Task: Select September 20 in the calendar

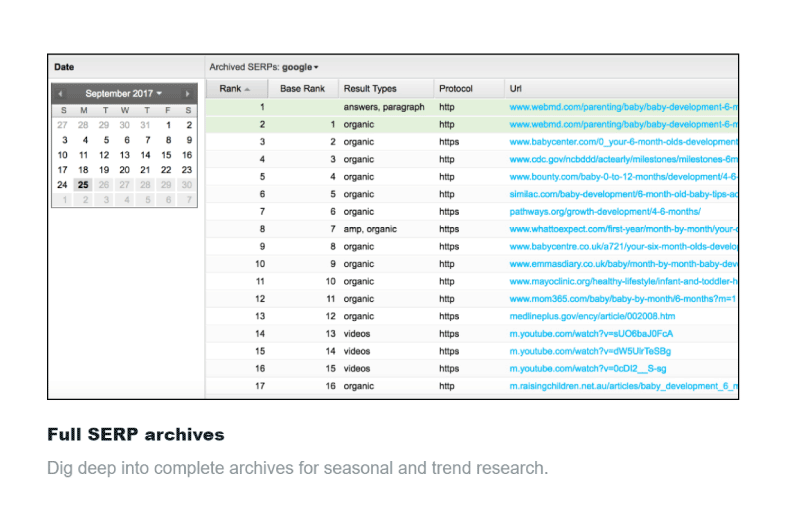Action: [x=124, y=170]
